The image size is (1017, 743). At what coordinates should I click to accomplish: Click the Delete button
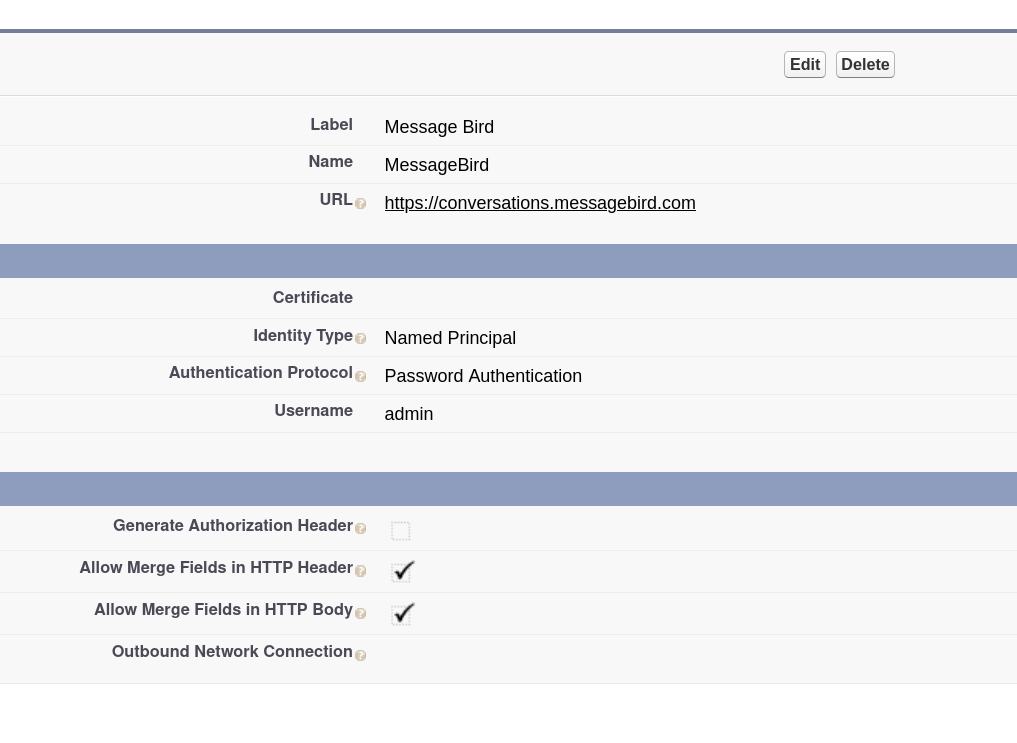(x=865, y=65)
